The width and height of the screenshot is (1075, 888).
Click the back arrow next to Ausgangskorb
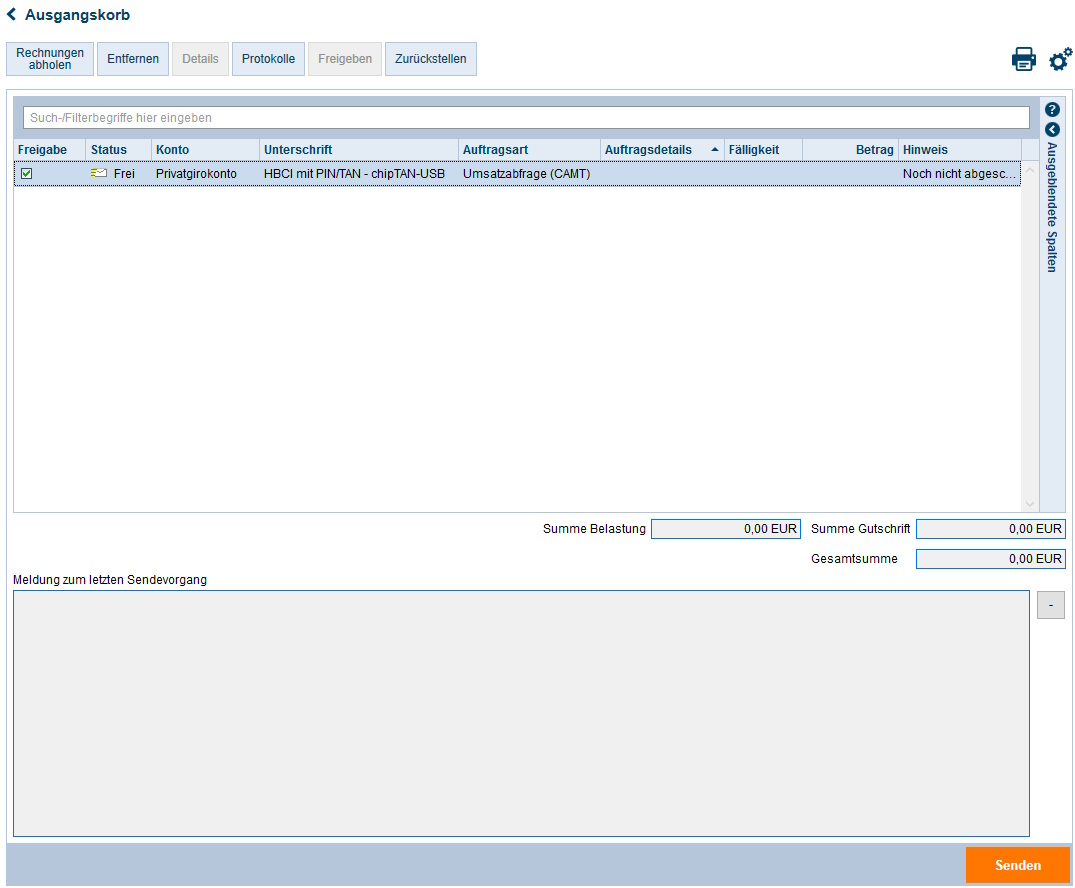12,15
